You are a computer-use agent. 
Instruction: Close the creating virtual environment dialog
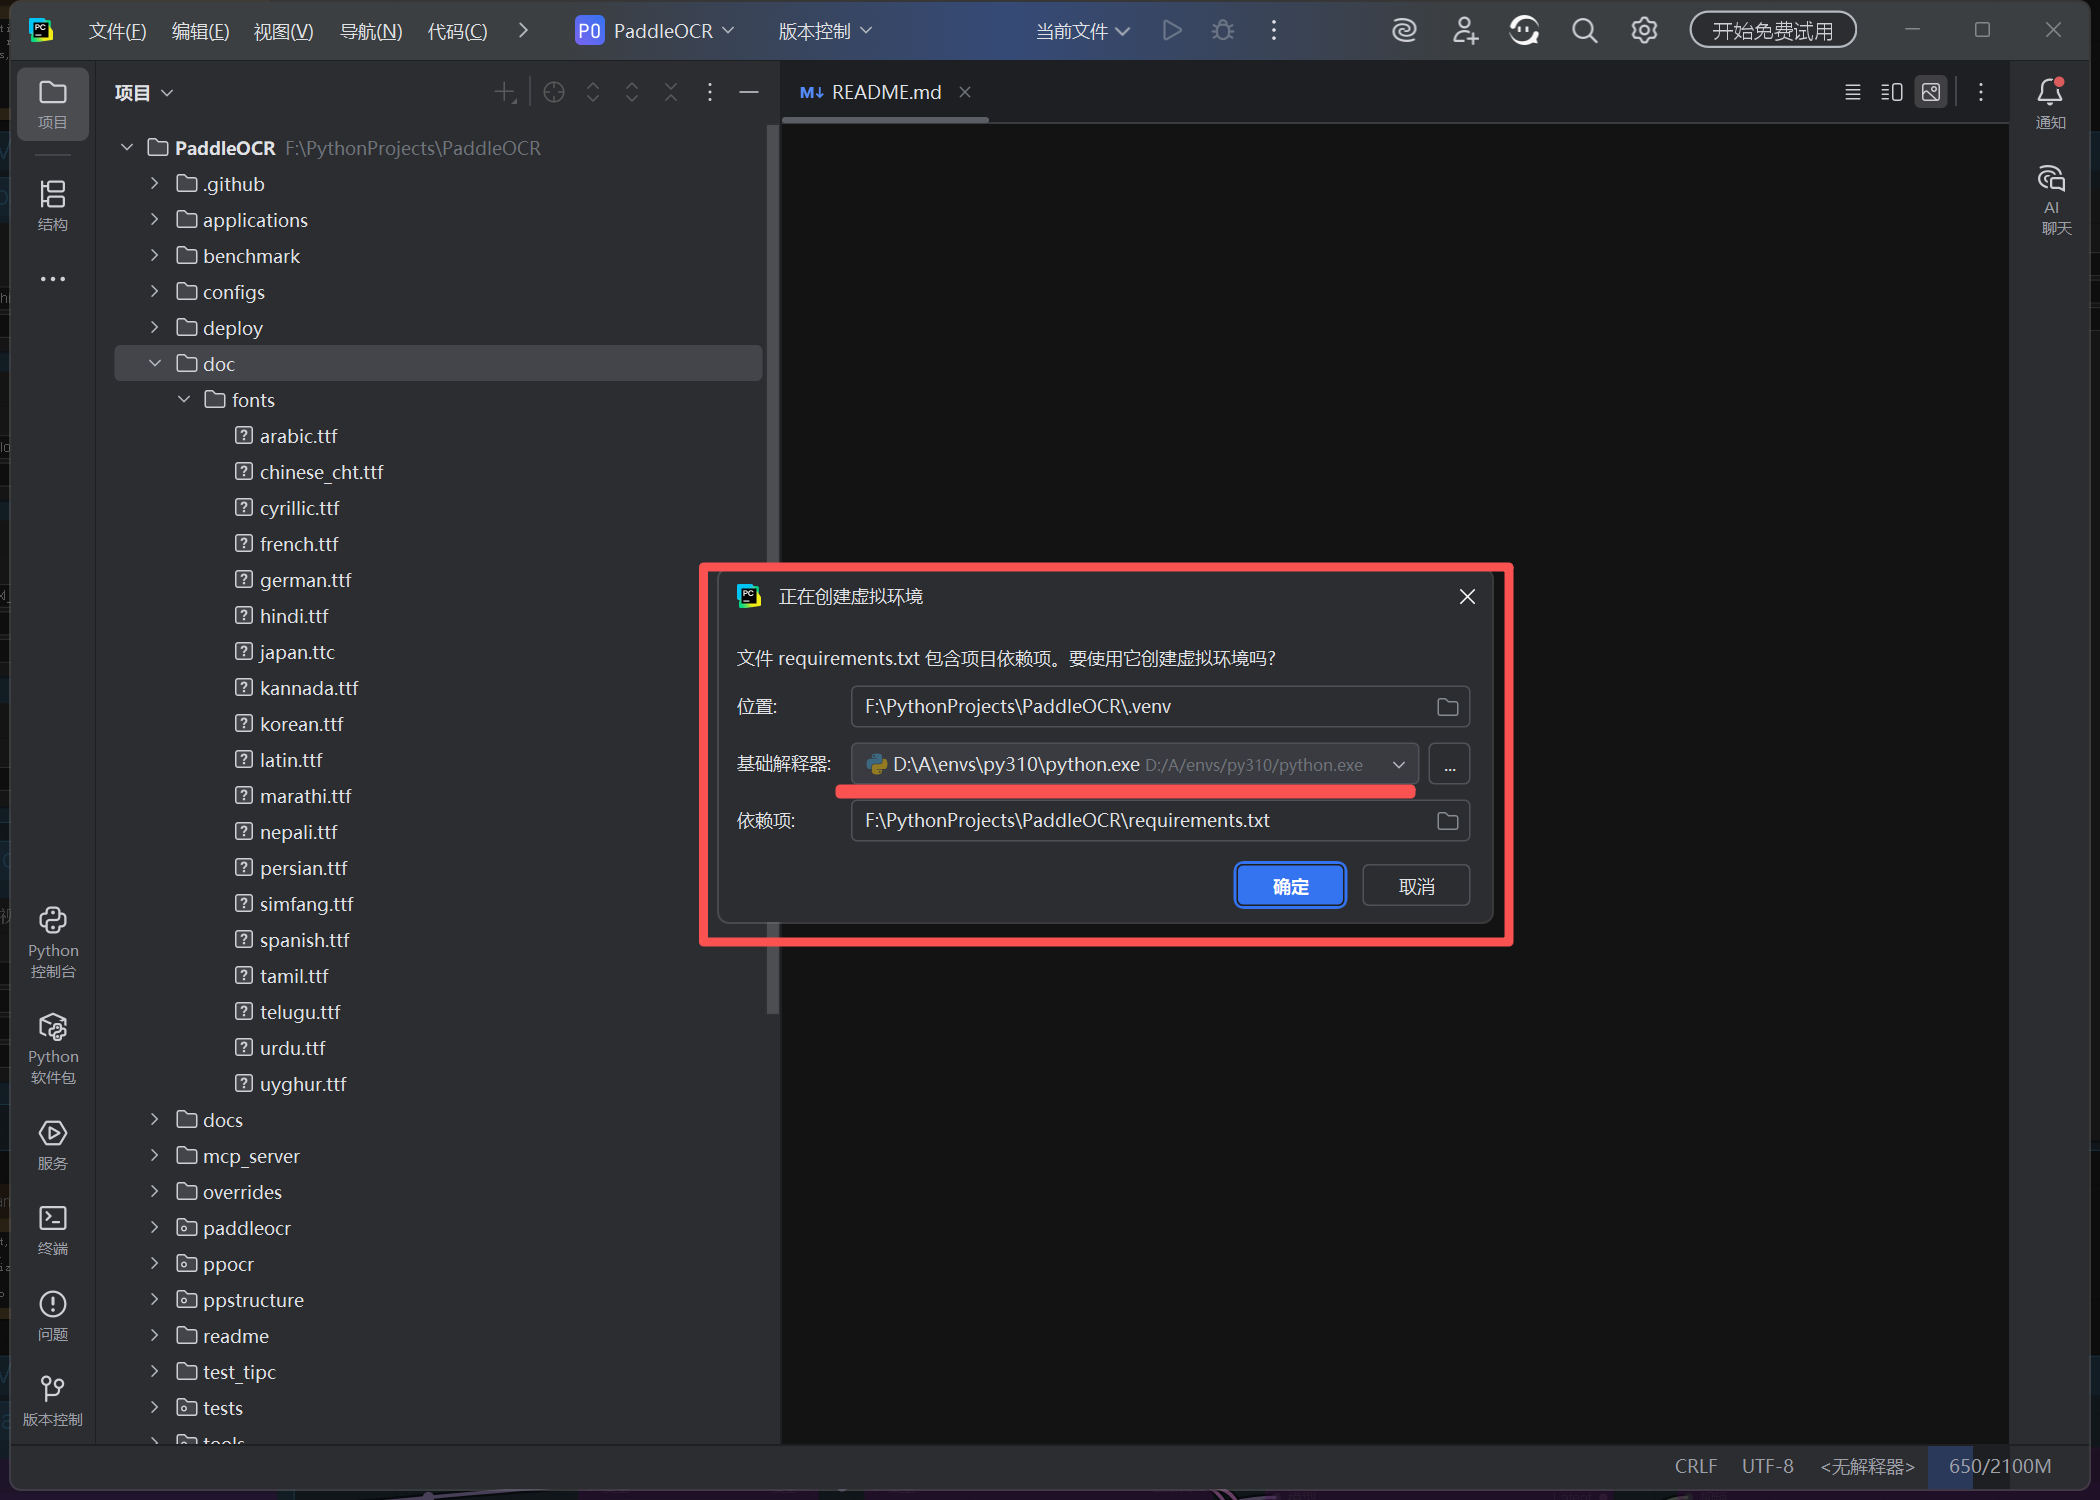pyautogui.click(x=1467, y=597)
